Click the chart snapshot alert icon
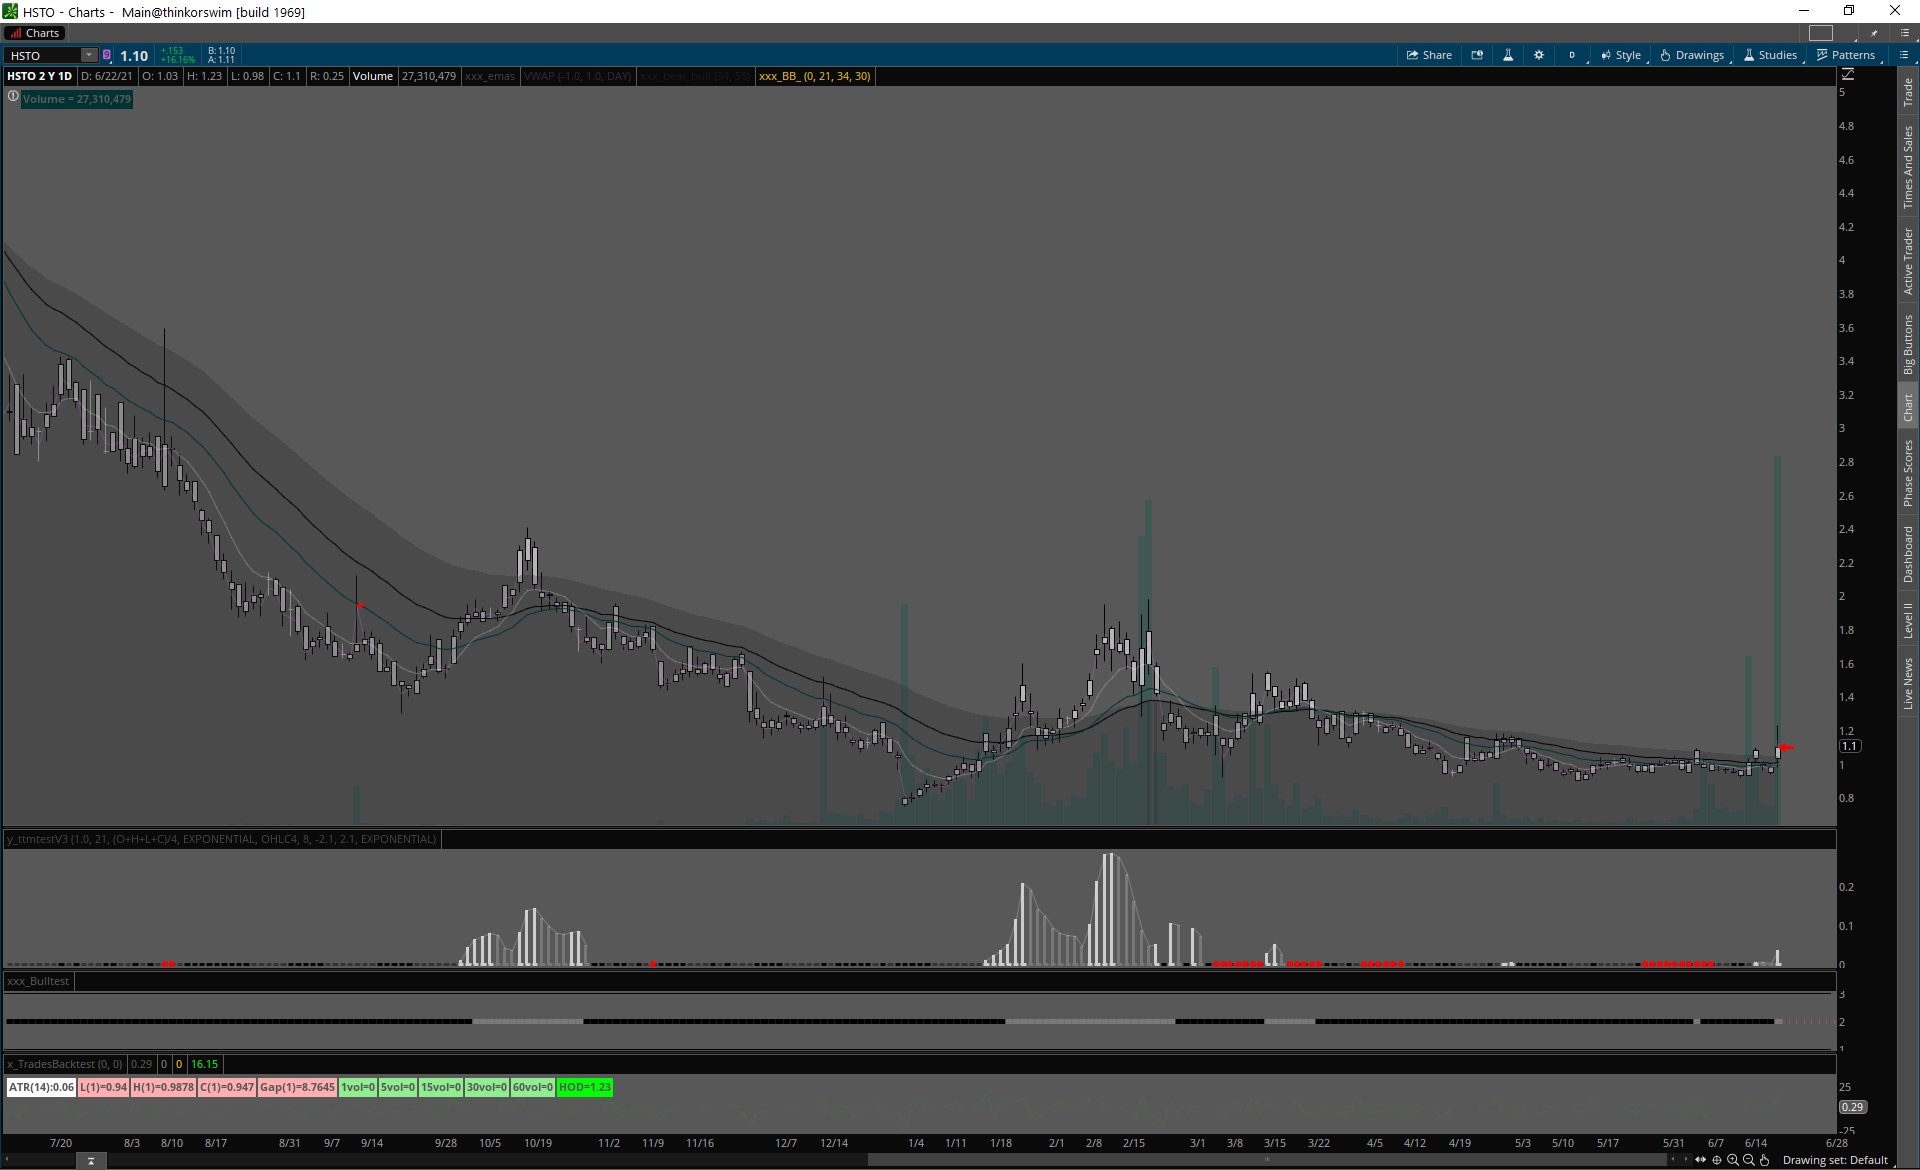This screenshot has width=1920, height=1170. [1477, 55]
